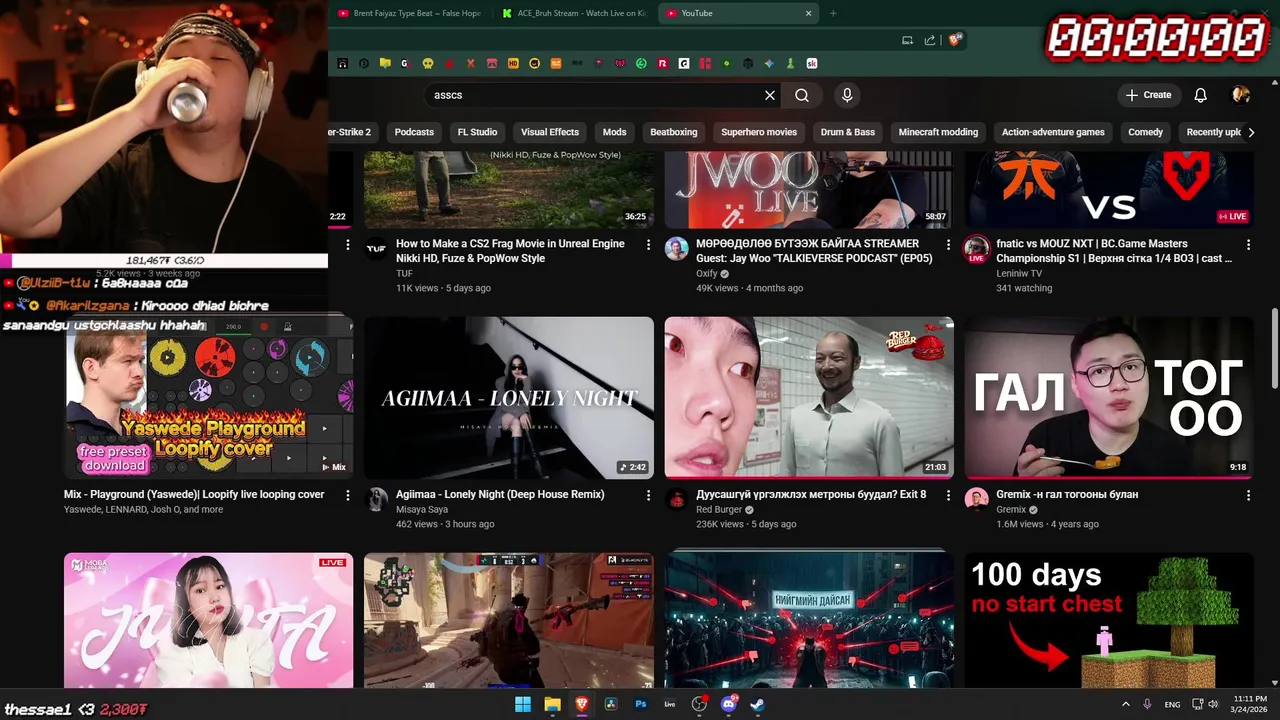The height and width of the screenshot is (720, 1280).
Task: Open a new browser tab
Action: 833,13
